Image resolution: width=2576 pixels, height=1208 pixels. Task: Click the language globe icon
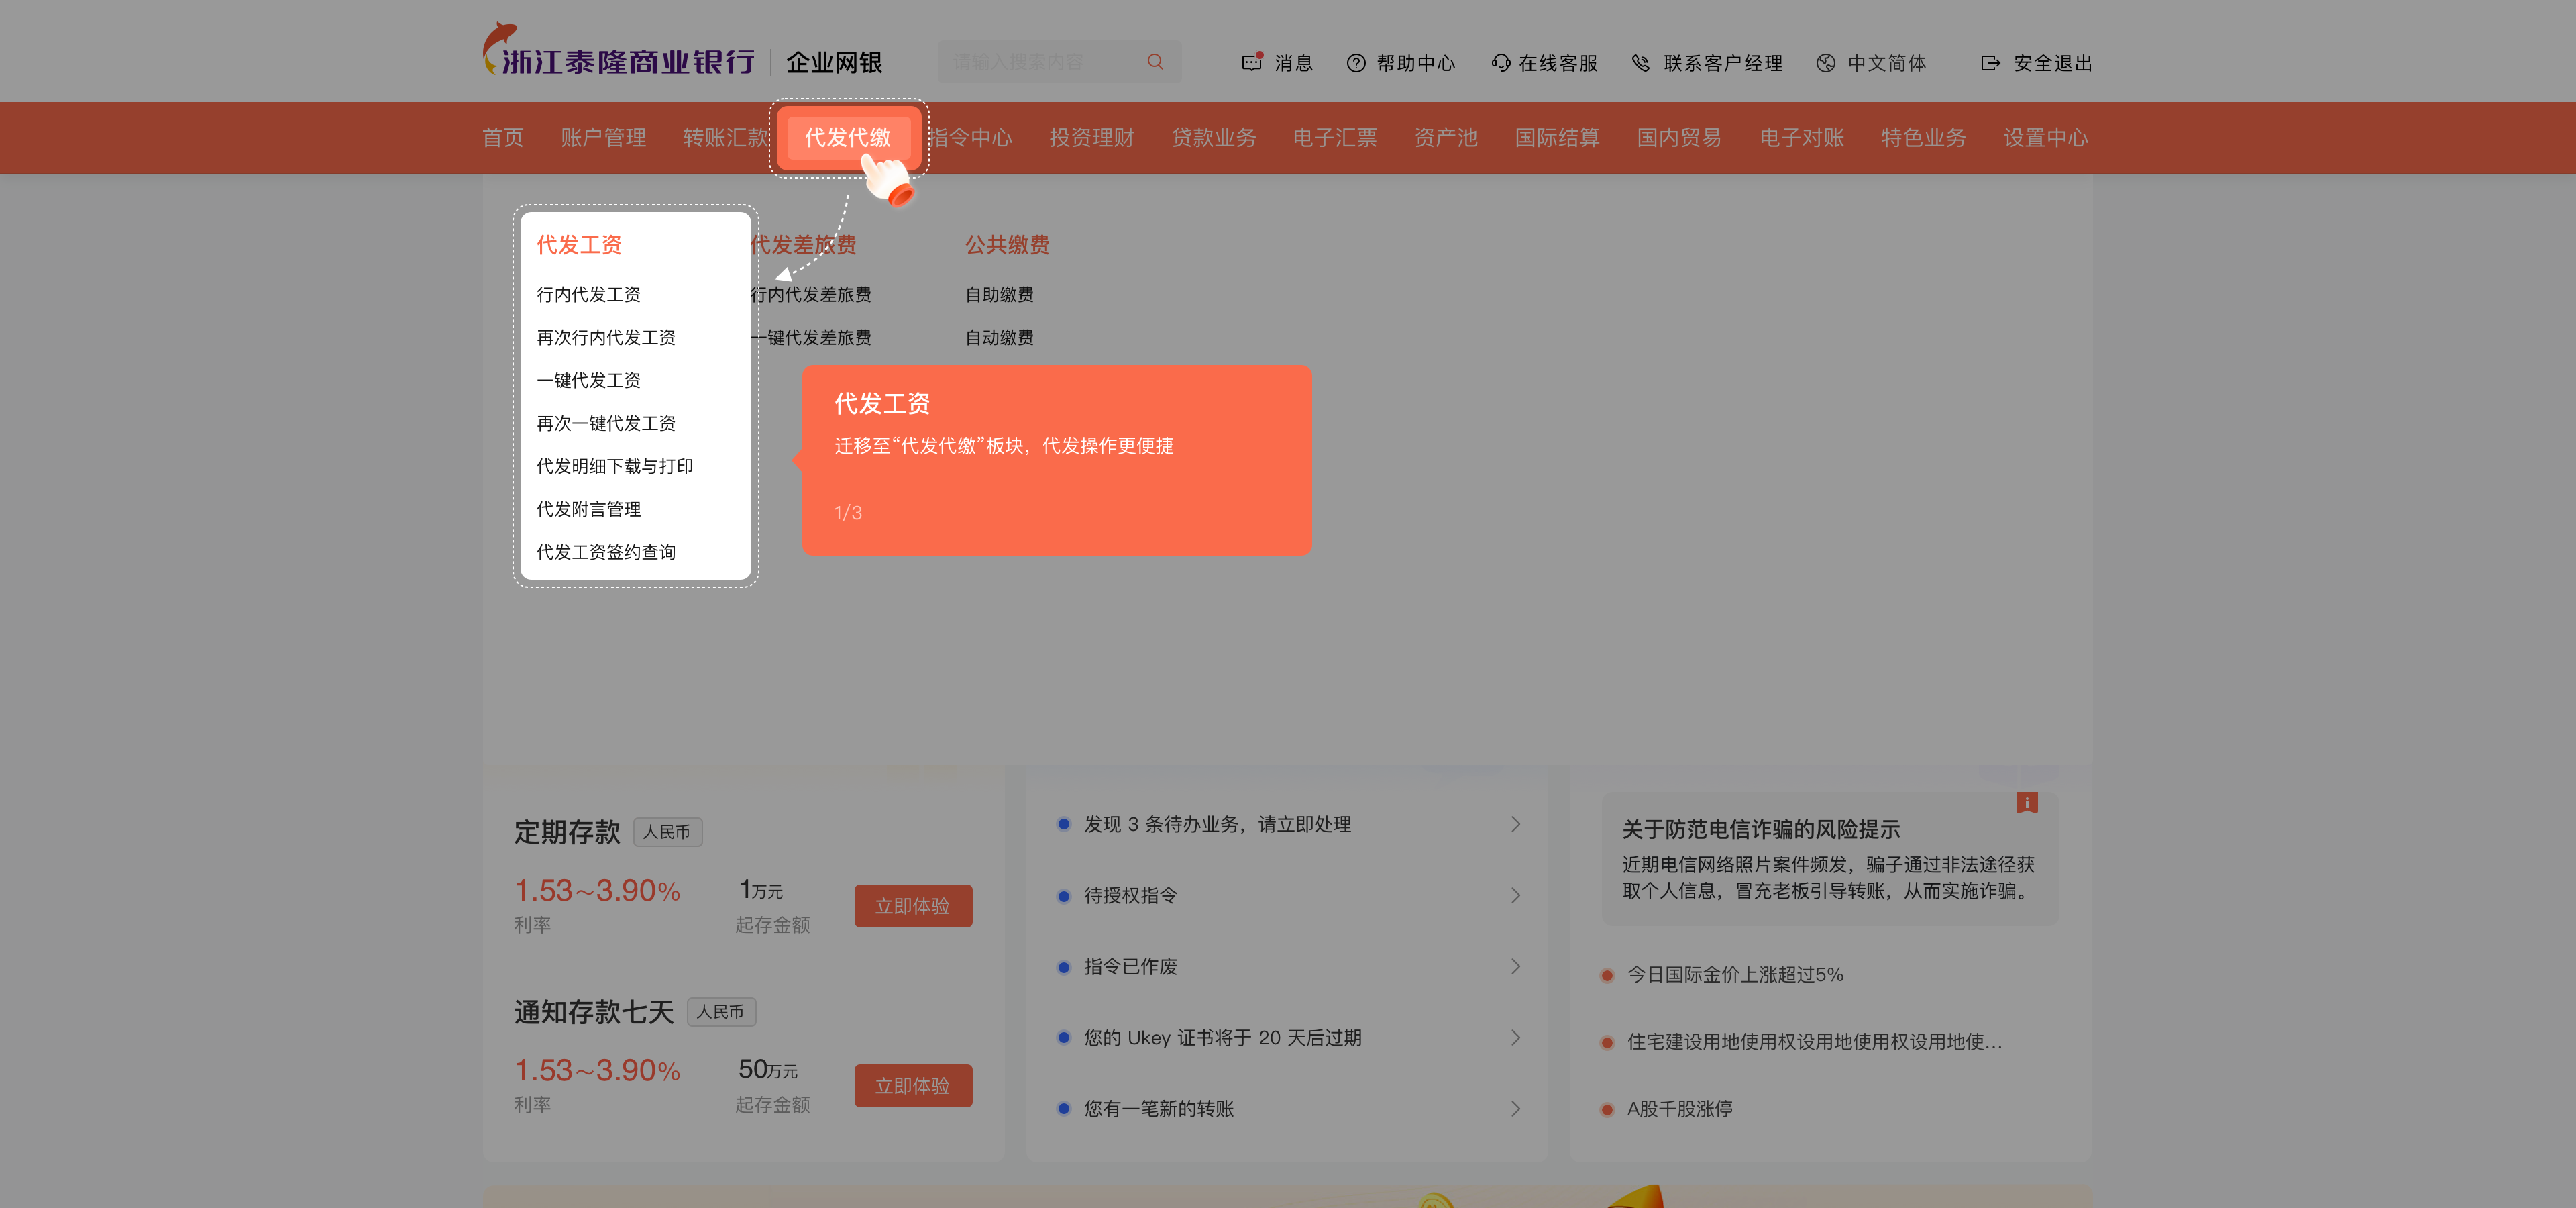pyautogui.click(x=1825, y=63)
